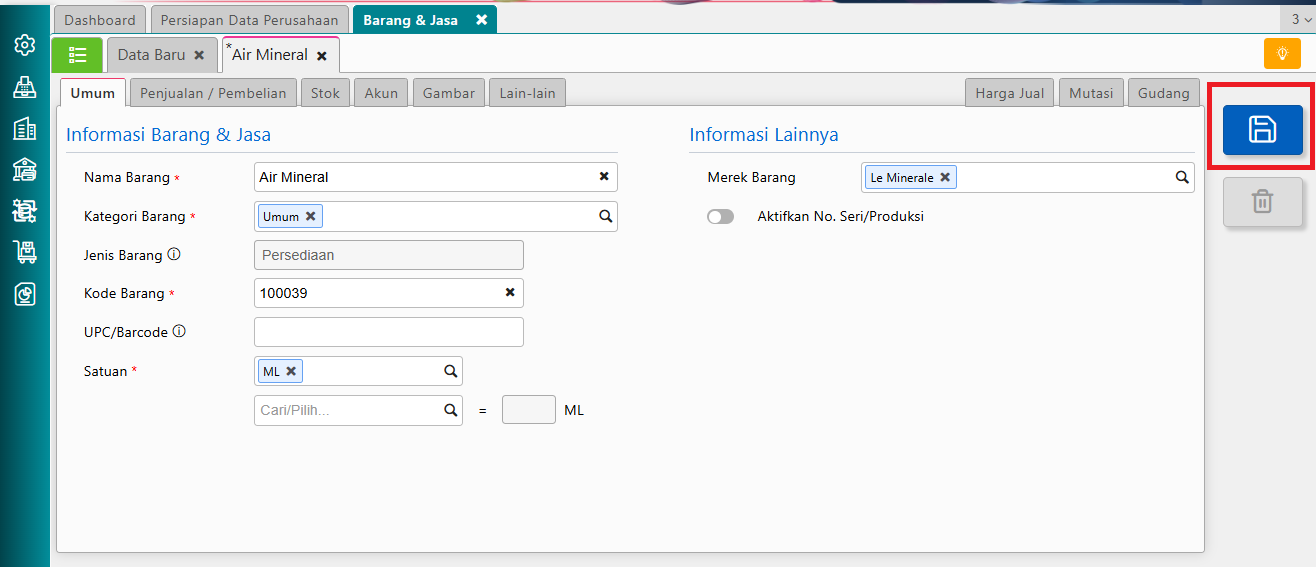Click the unit conversion quantity box

pos(529,410)
